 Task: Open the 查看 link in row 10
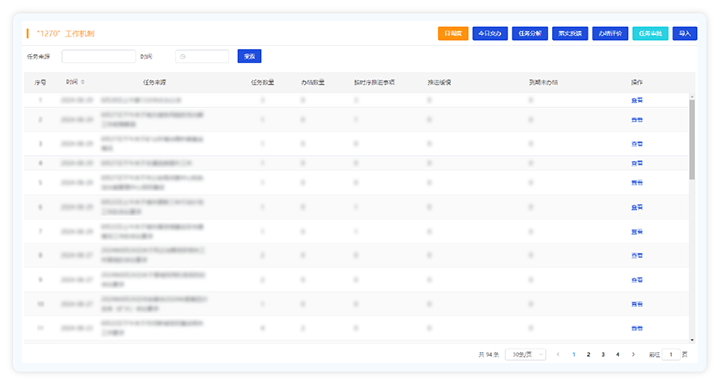(x=637, y=304)
